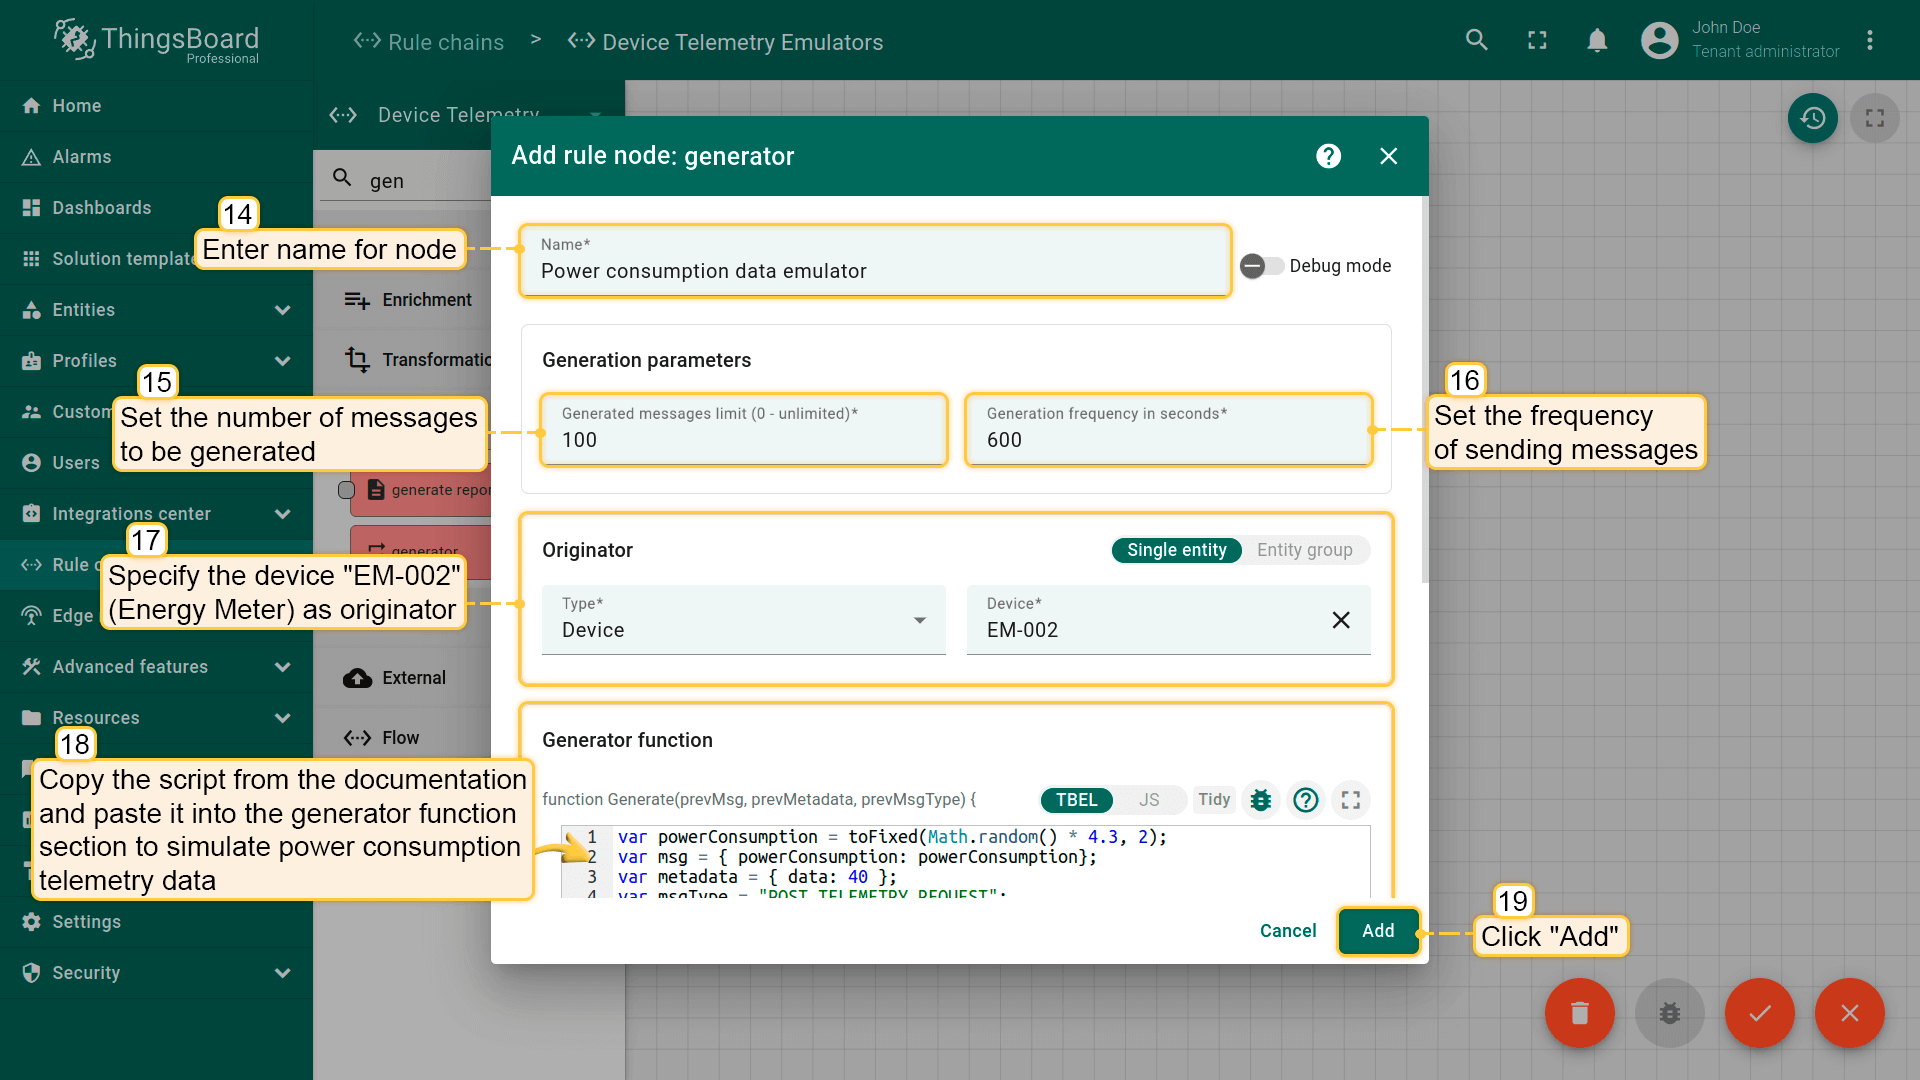The image size is (1920, 1080).
Task: Open Dashboards from the sidebar
Action: [102, 208]
